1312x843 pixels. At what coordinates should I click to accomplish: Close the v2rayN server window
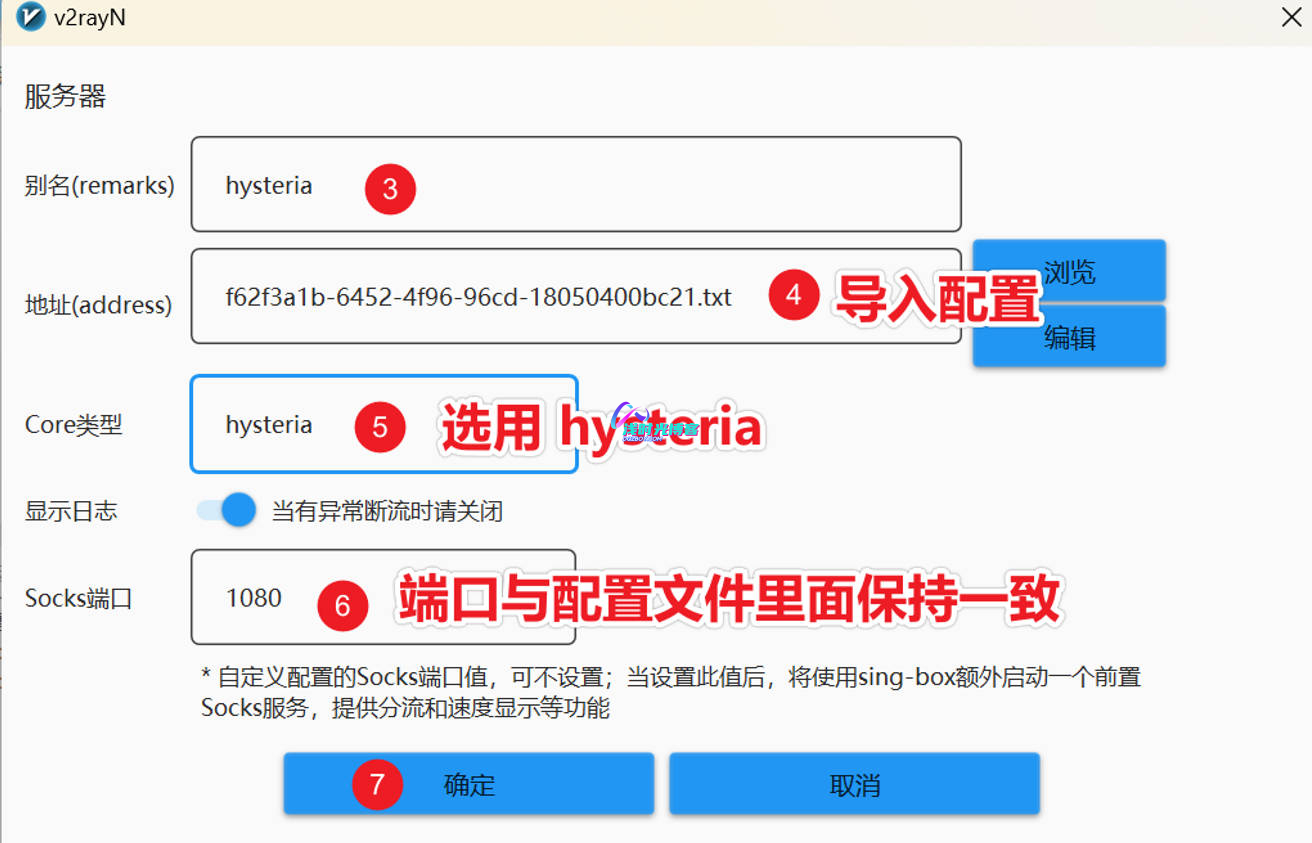tap(1291, 18)
